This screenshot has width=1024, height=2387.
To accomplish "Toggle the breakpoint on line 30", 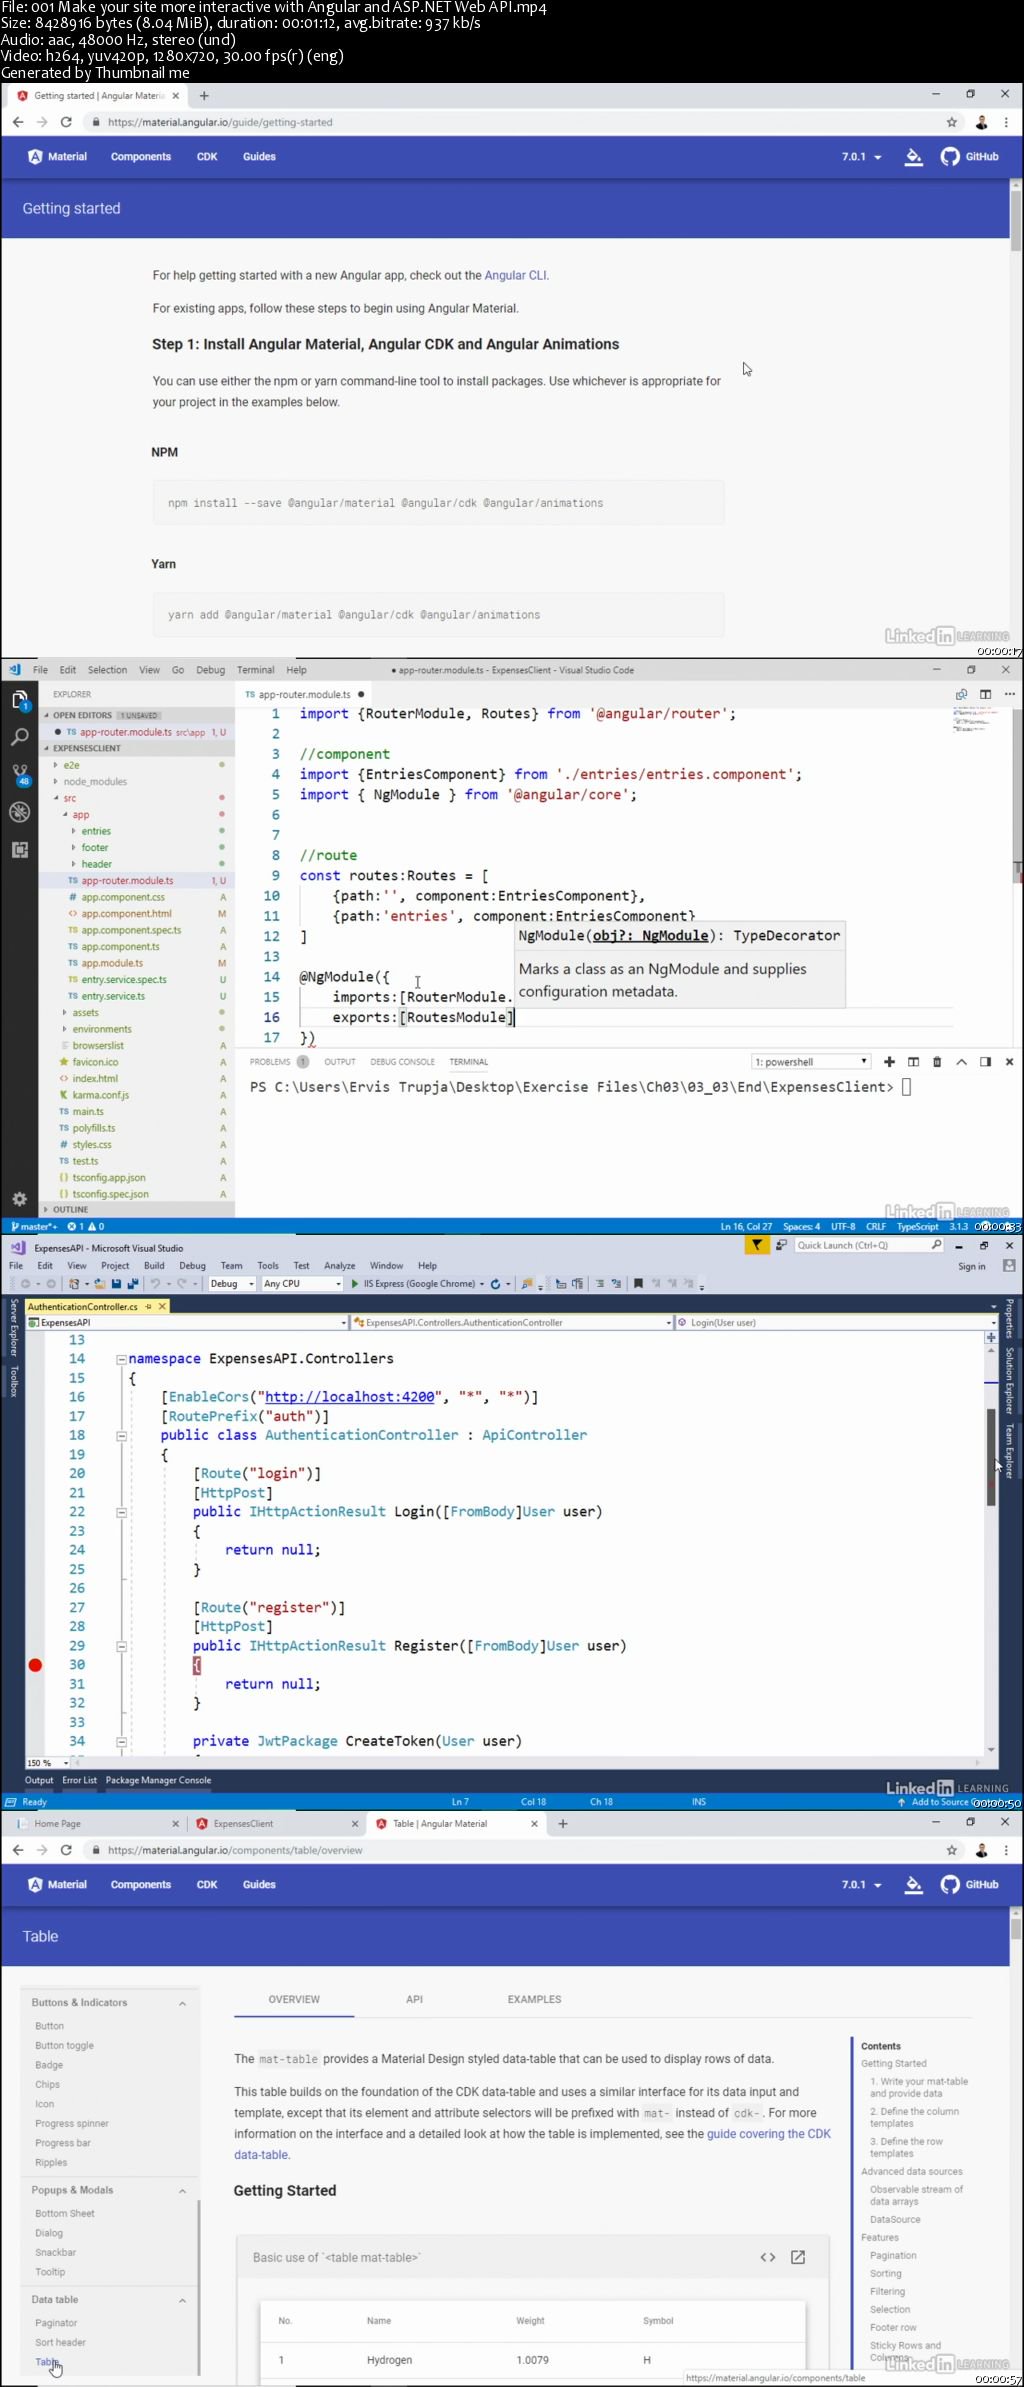I will coord(35,1665).
